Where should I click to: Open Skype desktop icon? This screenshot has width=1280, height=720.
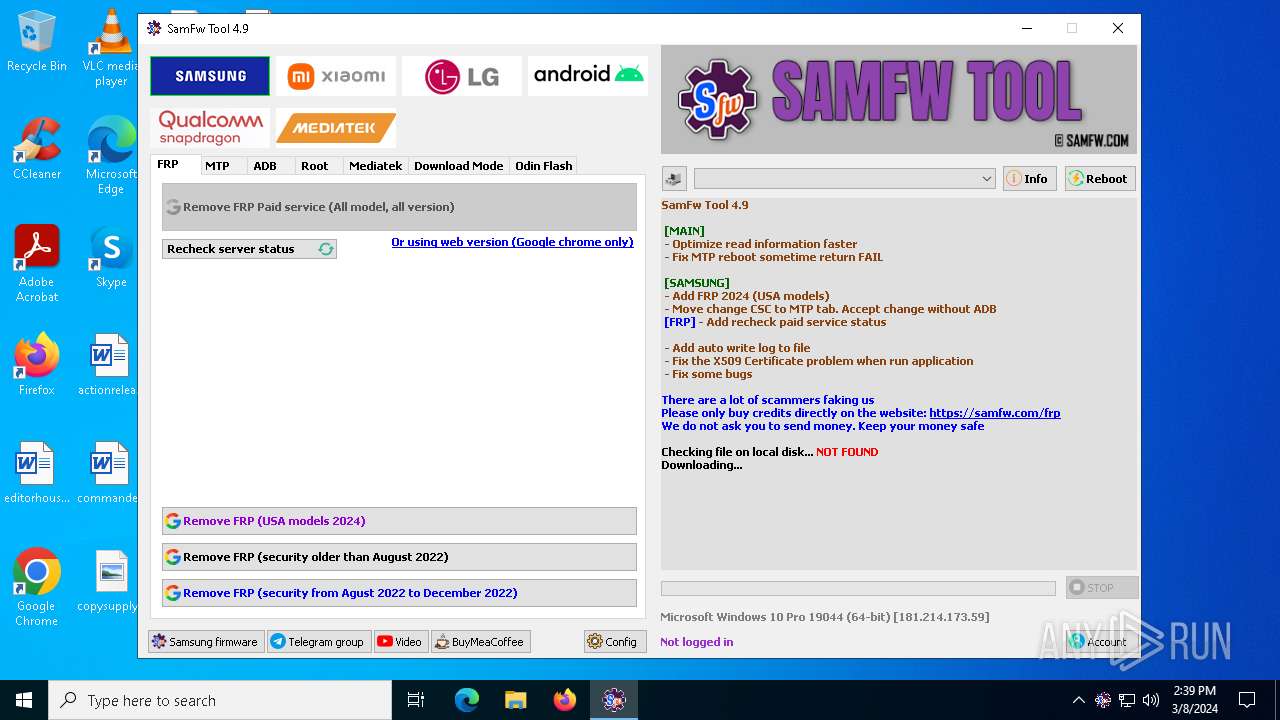111,257
